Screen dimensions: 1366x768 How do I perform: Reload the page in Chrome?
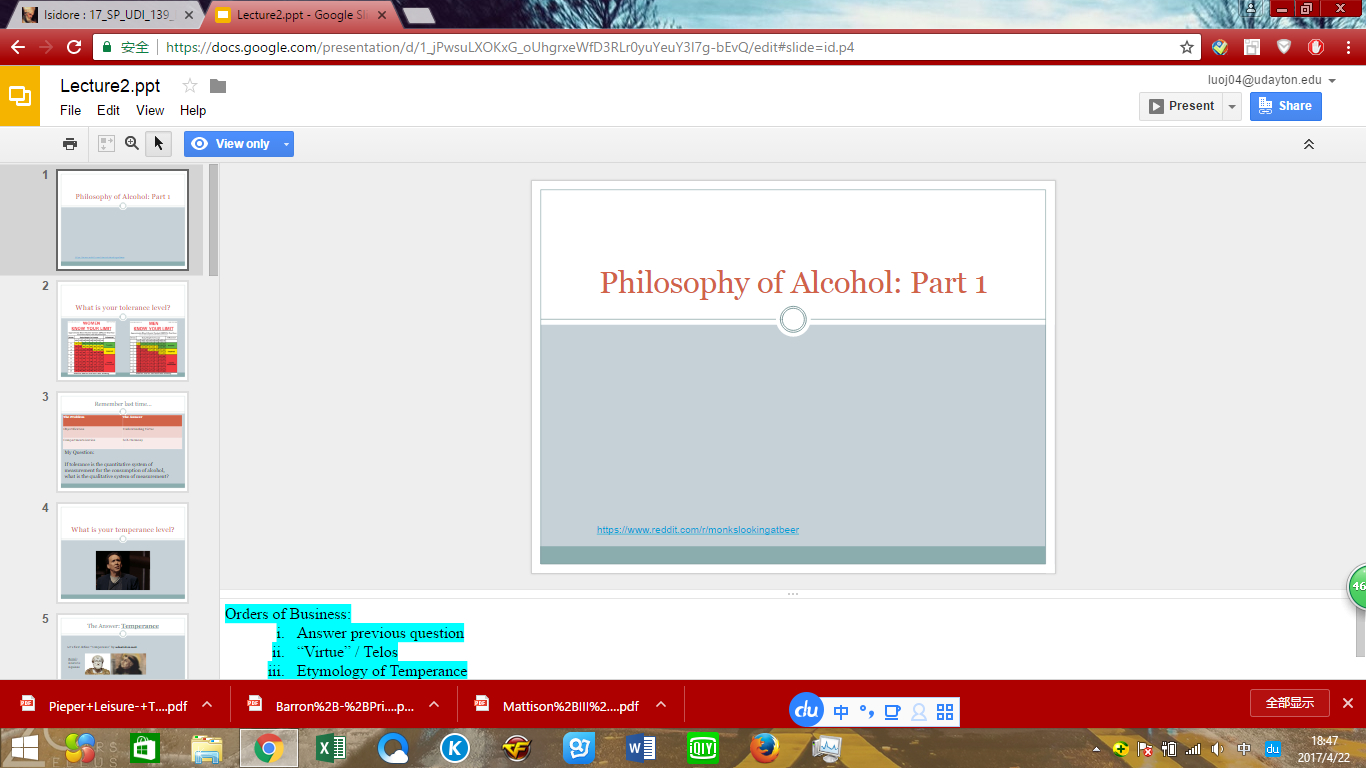tap(73, 47)
